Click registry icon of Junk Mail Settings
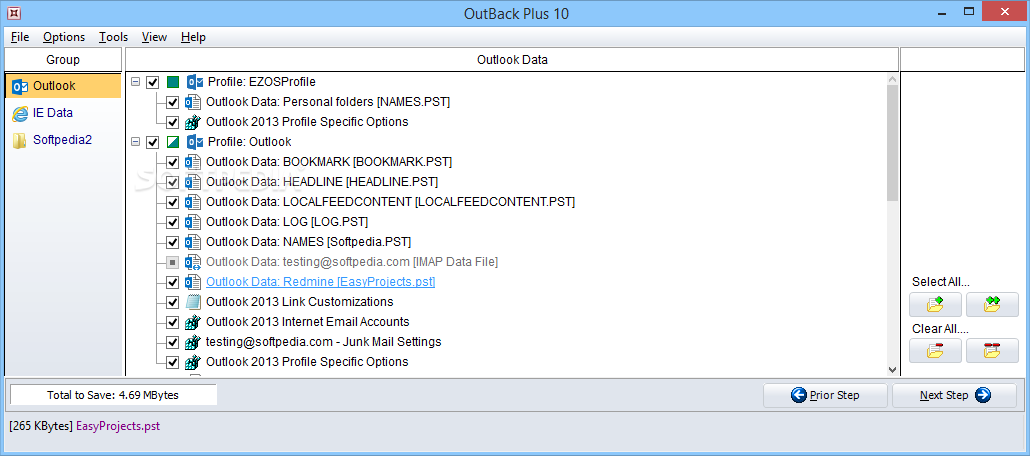1030x456 pixels. pos(192,342)
